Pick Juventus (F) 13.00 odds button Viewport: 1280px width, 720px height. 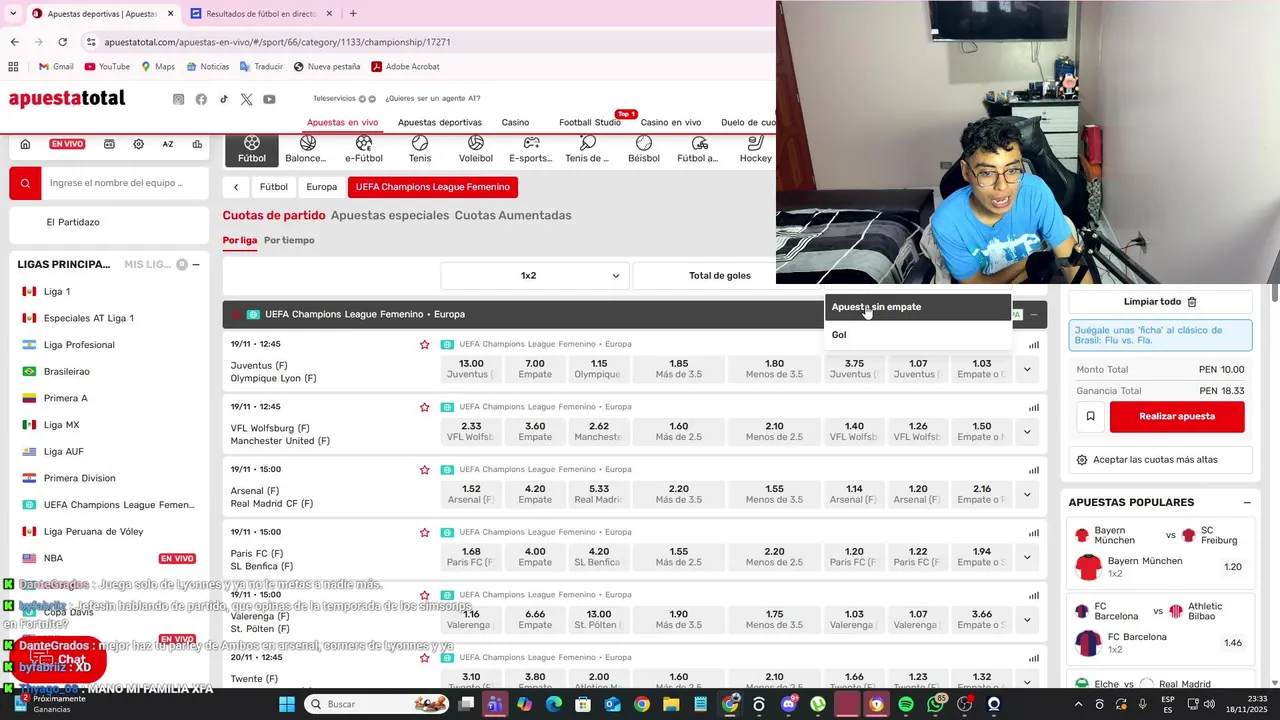pyautogui.click(x=471, y=369)
